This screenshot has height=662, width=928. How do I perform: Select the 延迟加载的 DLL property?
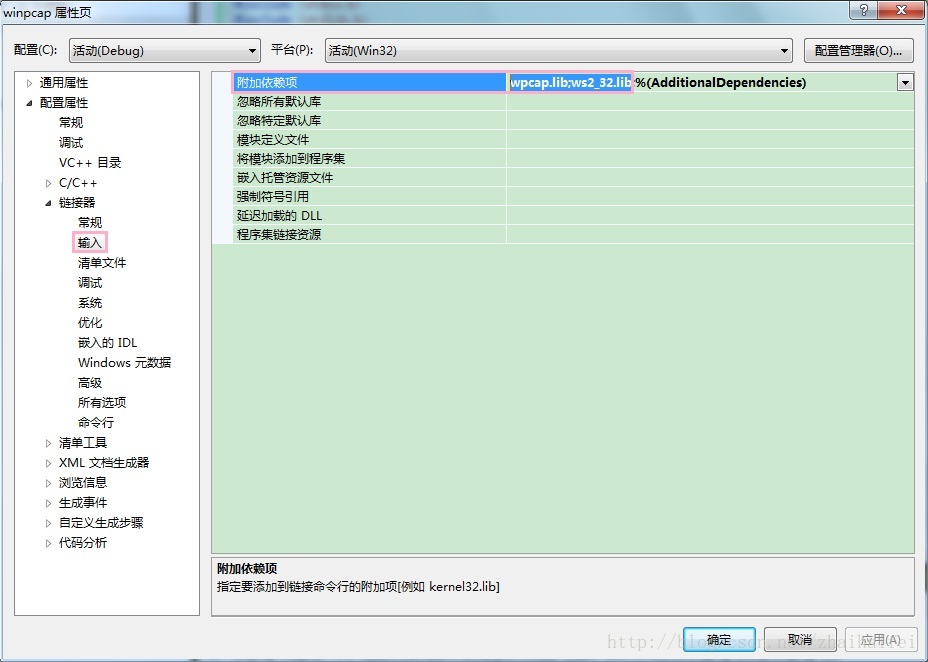(369, 215)
